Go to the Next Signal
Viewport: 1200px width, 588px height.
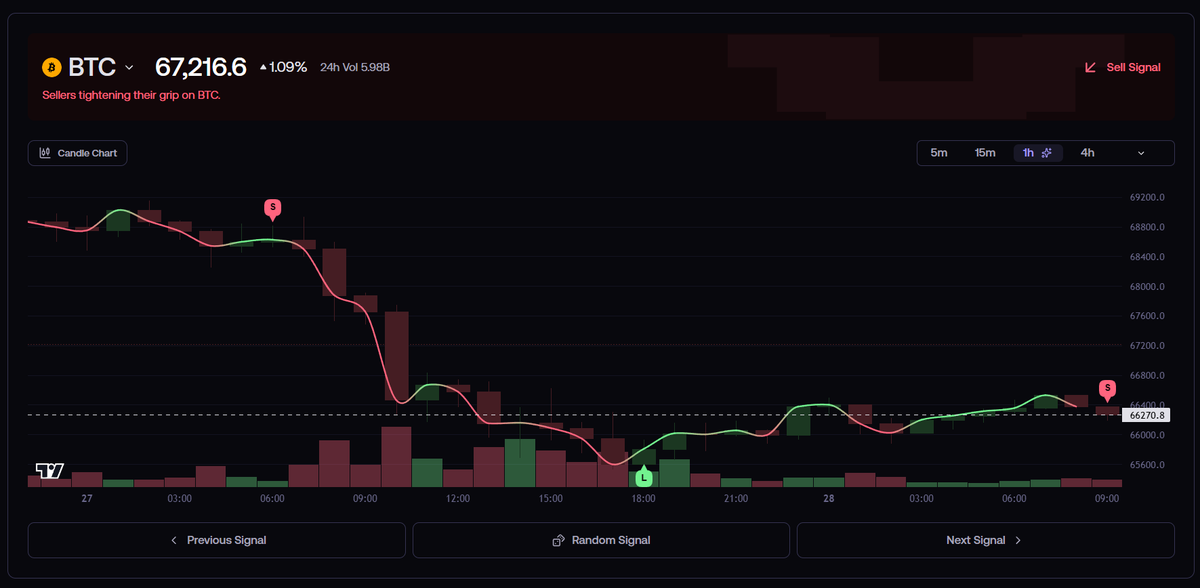(985, 540)
